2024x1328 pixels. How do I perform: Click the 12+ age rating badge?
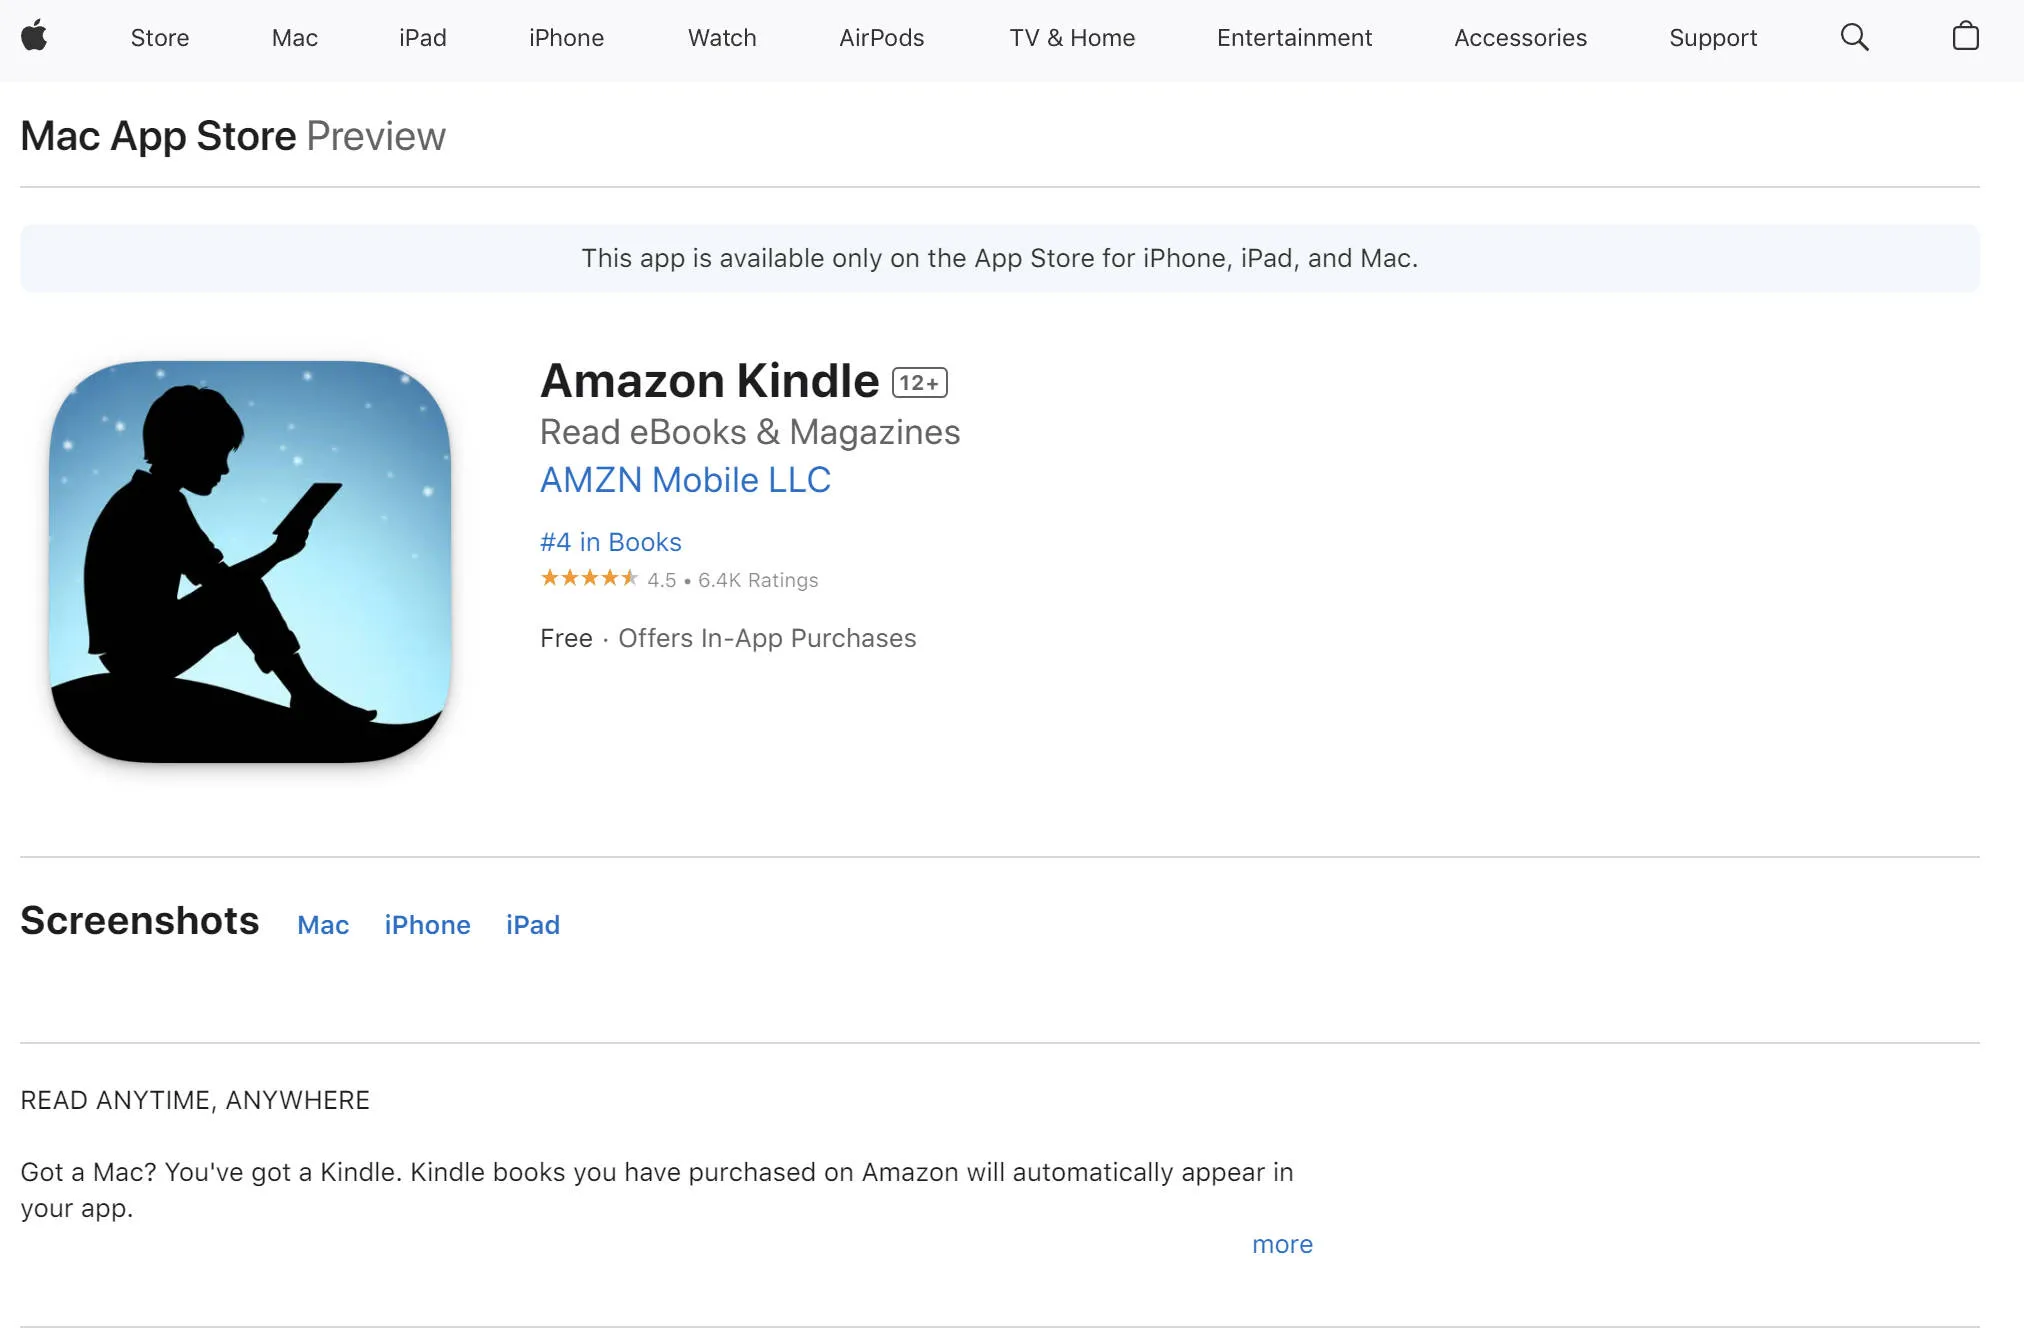(x=919, y=382)
